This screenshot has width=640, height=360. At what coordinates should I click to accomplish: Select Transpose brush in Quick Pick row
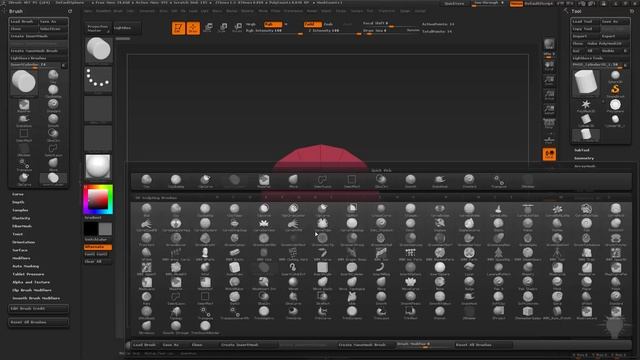pos(499,181)
